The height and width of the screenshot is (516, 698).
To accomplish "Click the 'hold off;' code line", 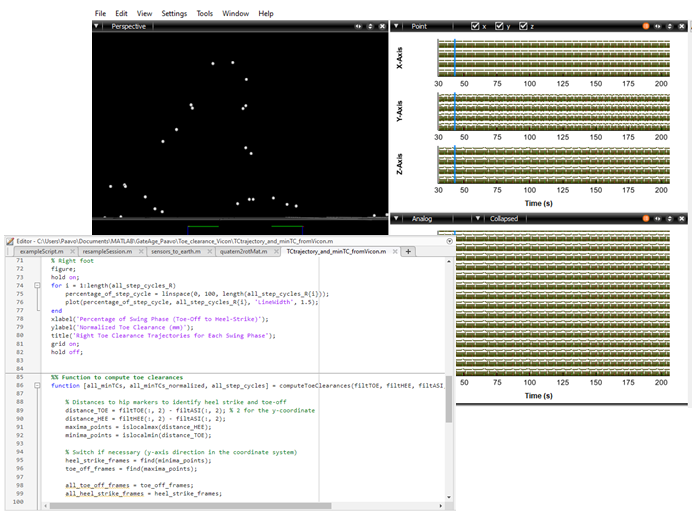I will [67, 352].
